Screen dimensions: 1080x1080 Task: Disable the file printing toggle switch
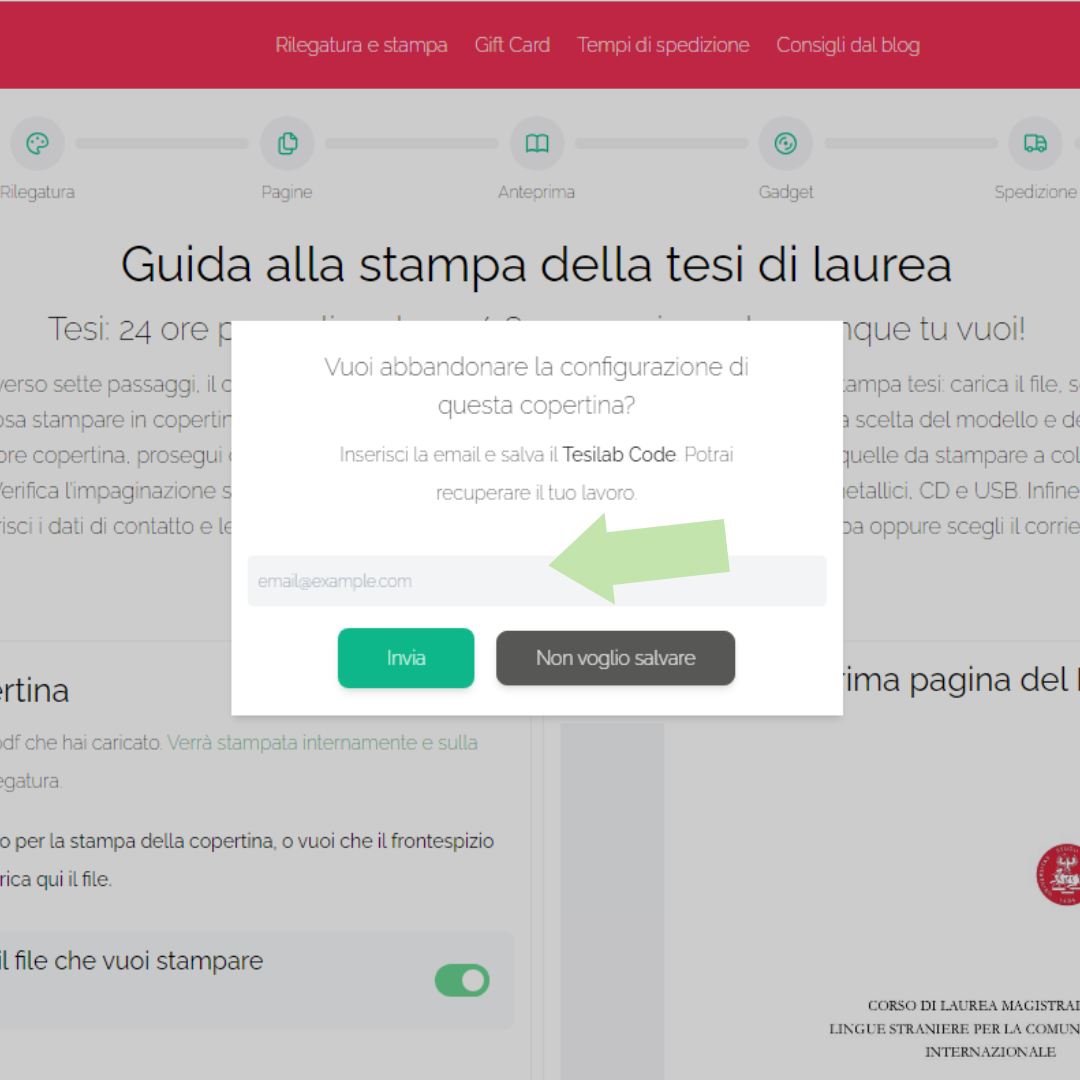(462, 980)
